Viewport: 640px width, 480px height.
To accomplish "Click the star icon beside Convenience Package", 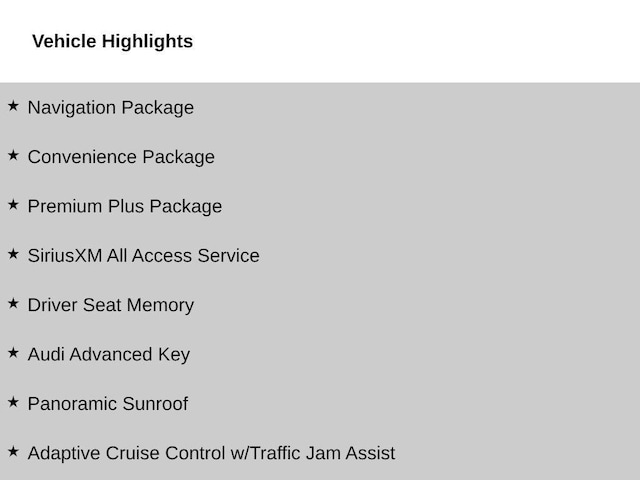I will click(x=13, y=155).
